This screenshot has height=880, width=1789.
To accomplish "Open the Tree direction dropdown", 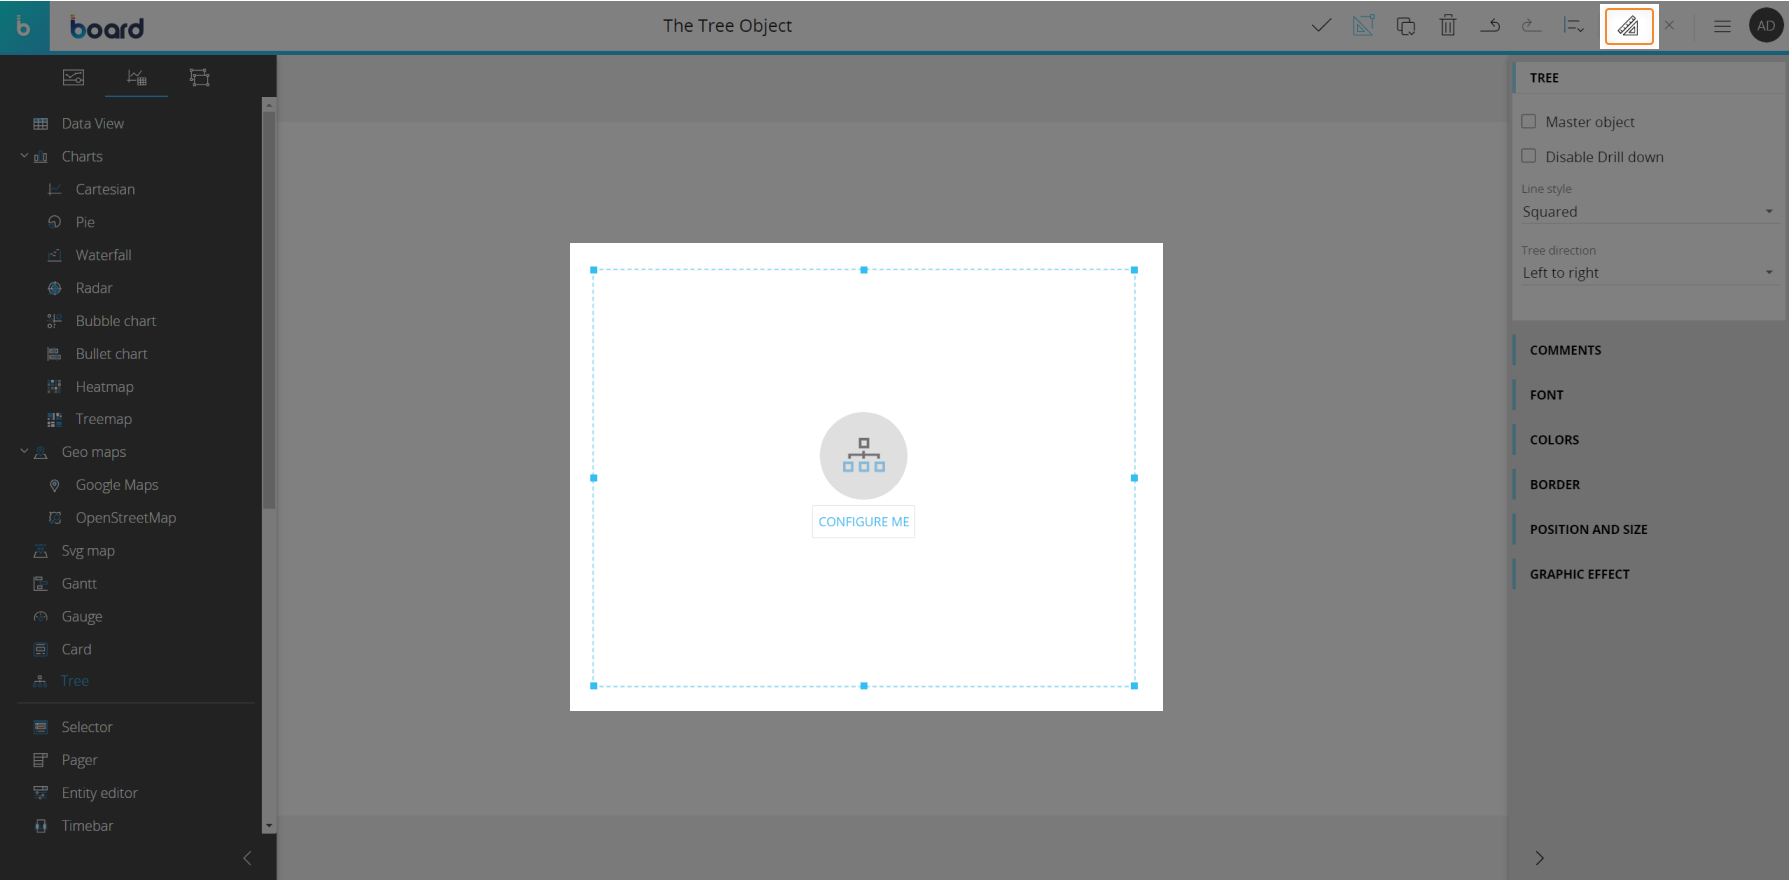I will tap(1647, 273).
